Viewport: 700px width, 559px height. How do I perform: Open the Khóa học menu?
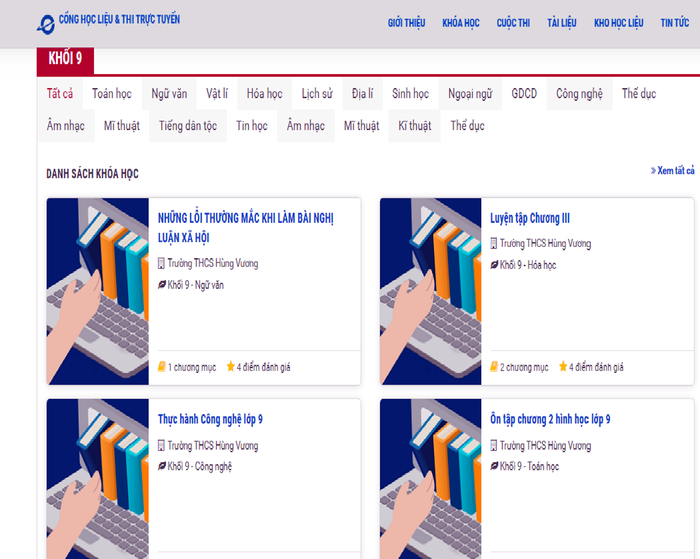tap(461, 23)
